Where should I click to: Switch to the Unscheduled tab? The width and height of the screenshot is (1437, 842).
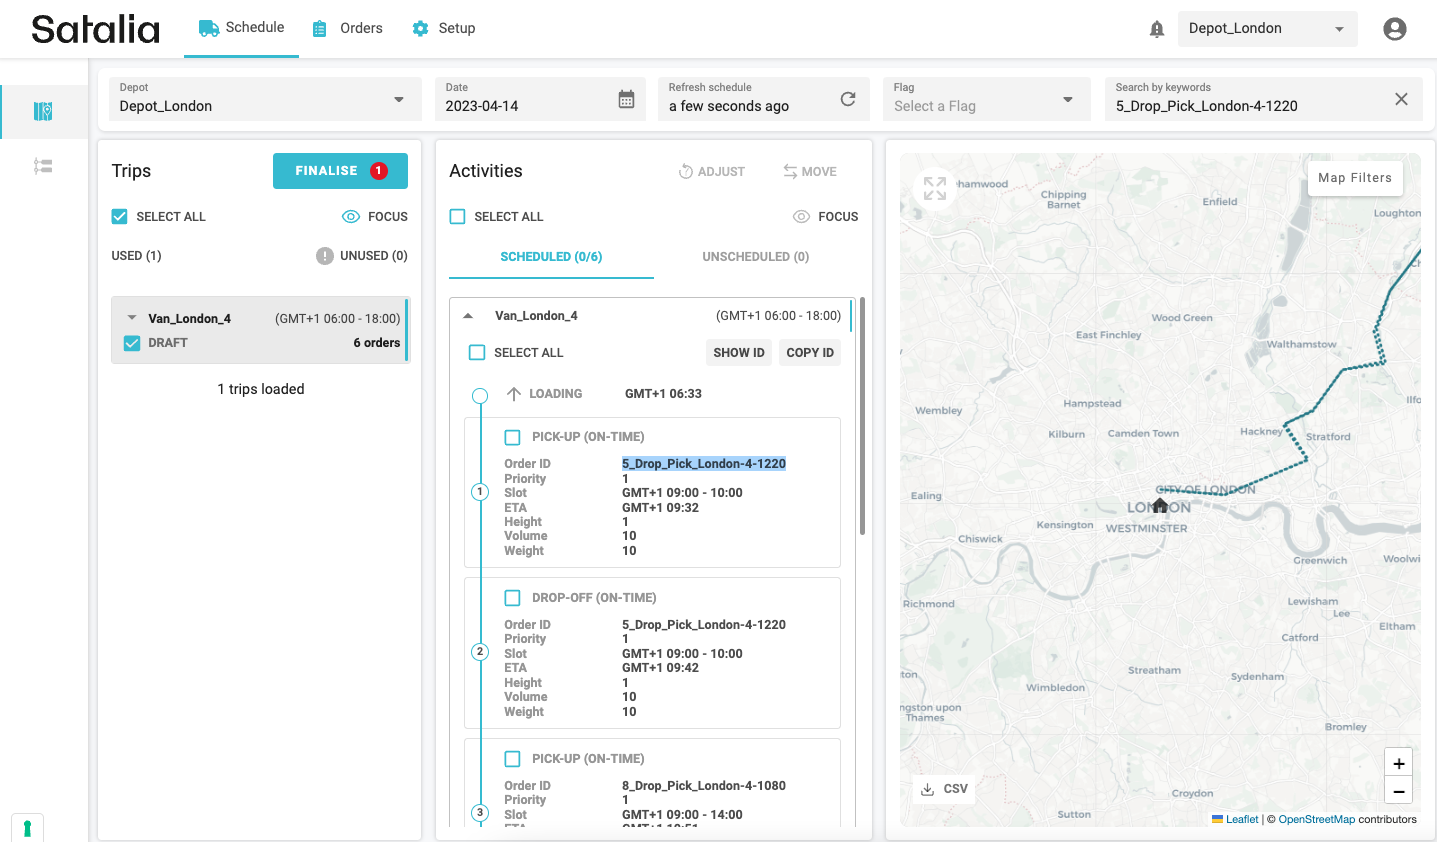(x=755, y=257)
